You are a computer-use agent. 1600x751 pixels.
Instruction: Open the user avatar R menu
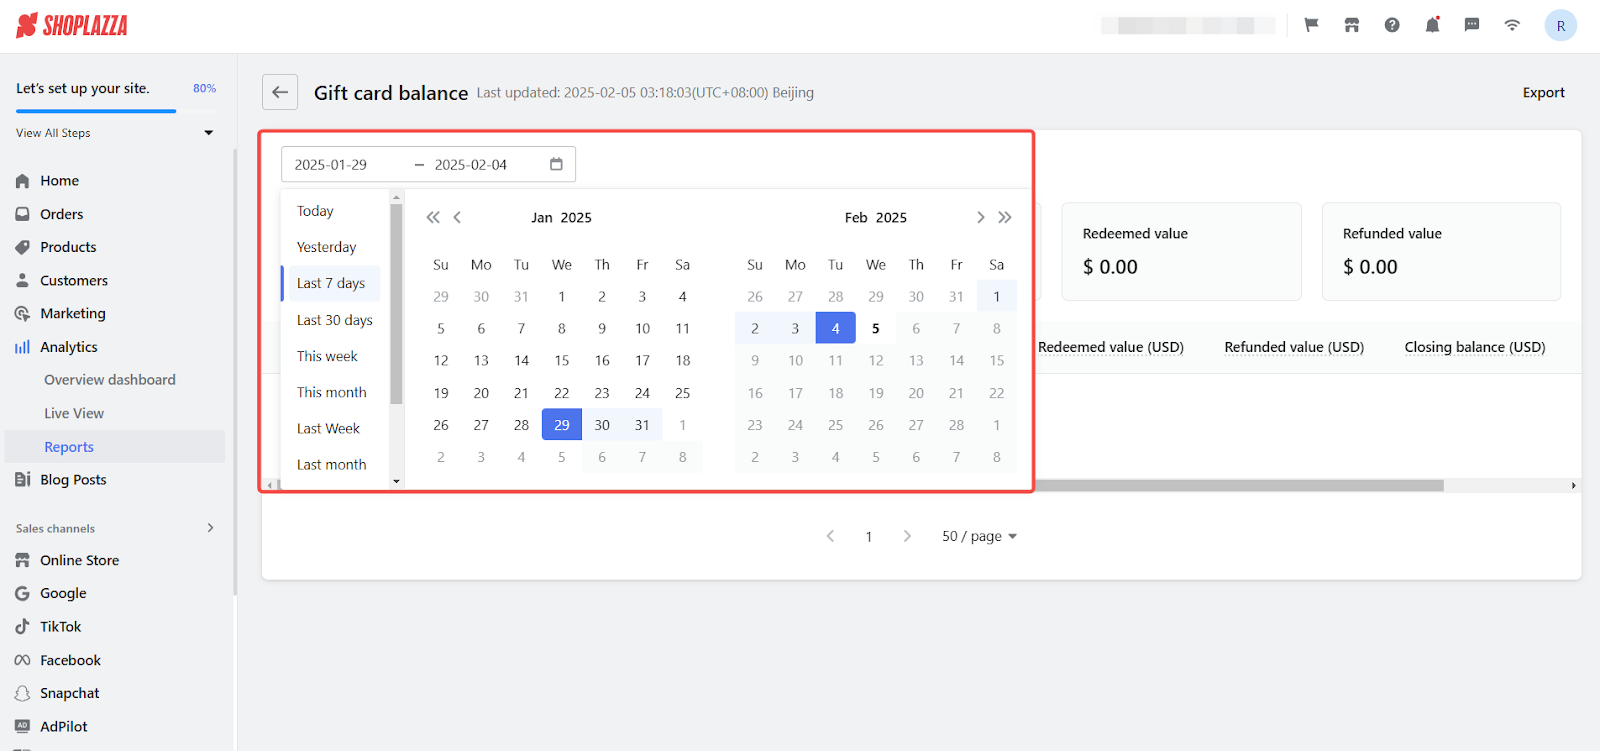(1560, 26)
